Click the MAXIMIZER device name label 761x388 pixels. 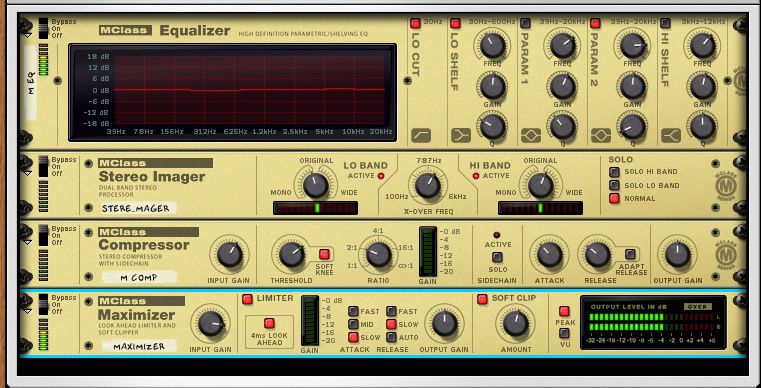click(139, 346)
